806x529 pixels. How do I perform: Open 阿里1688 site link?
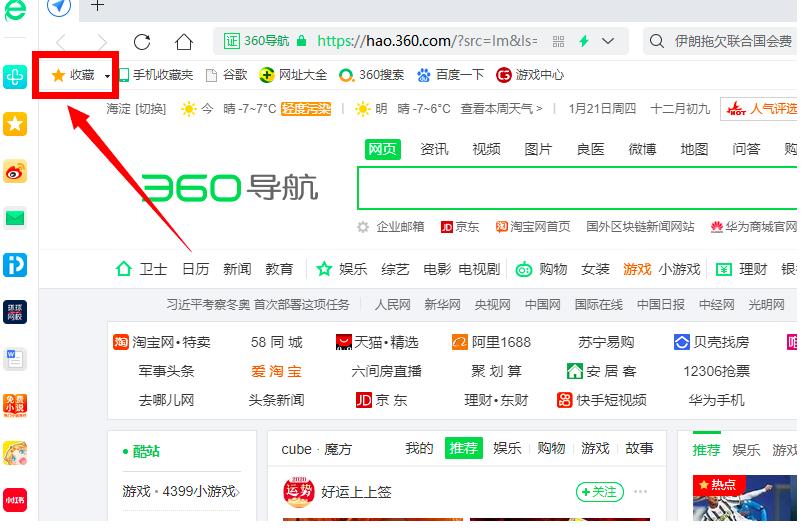tap(491, 342)
